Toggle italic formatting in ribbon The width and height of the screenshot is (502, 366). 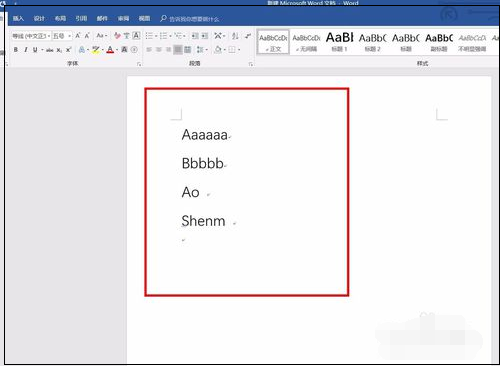[x=26, y=50]
